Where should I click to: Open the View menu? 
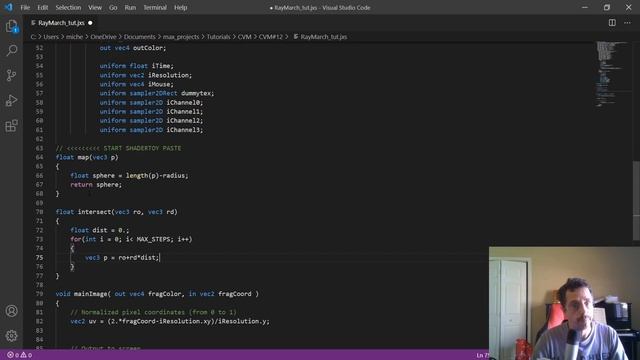click(95, 7)
